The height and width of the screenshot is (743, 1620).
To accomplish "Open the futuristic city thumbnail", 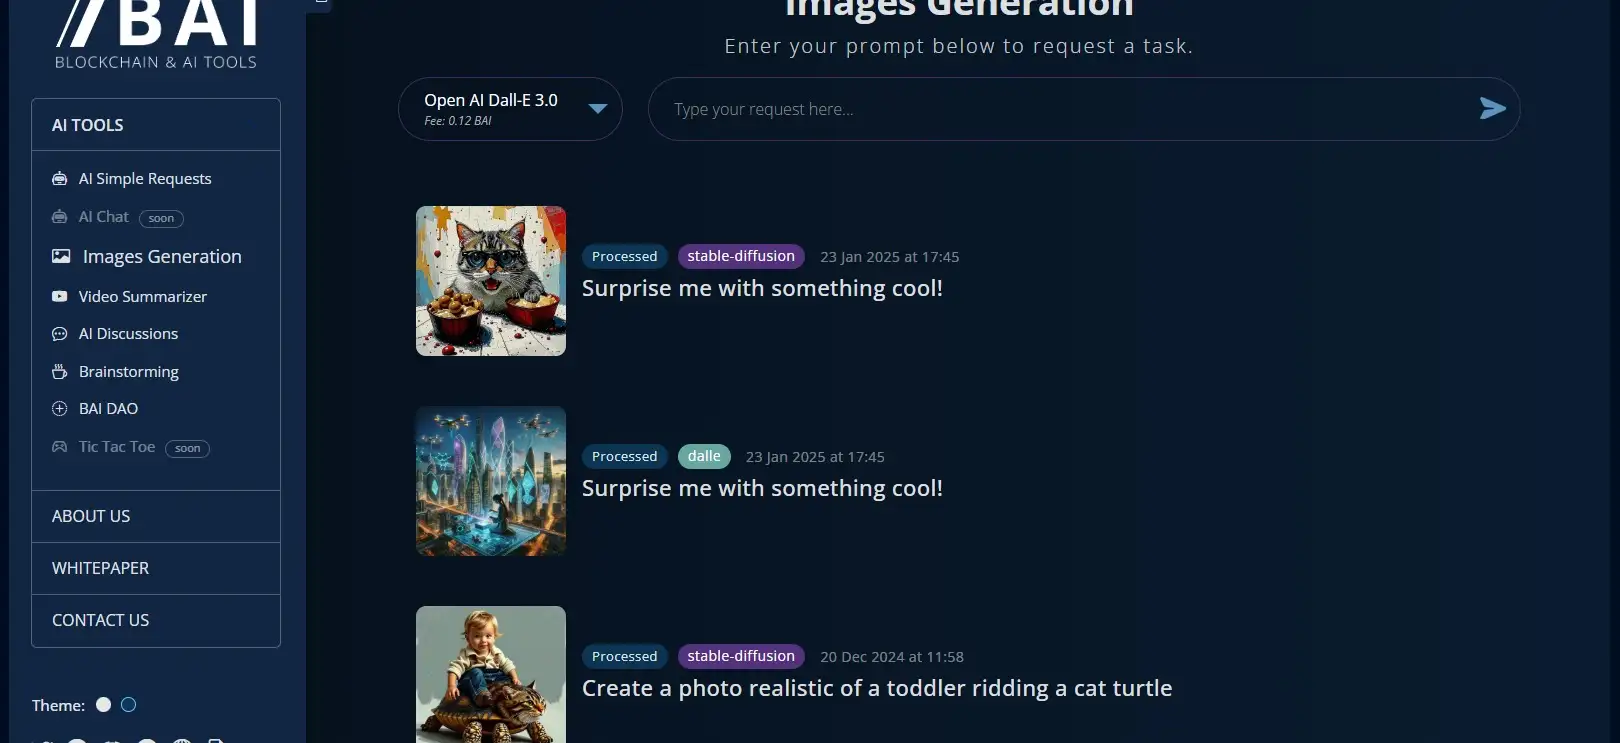I will pos(491,481).
